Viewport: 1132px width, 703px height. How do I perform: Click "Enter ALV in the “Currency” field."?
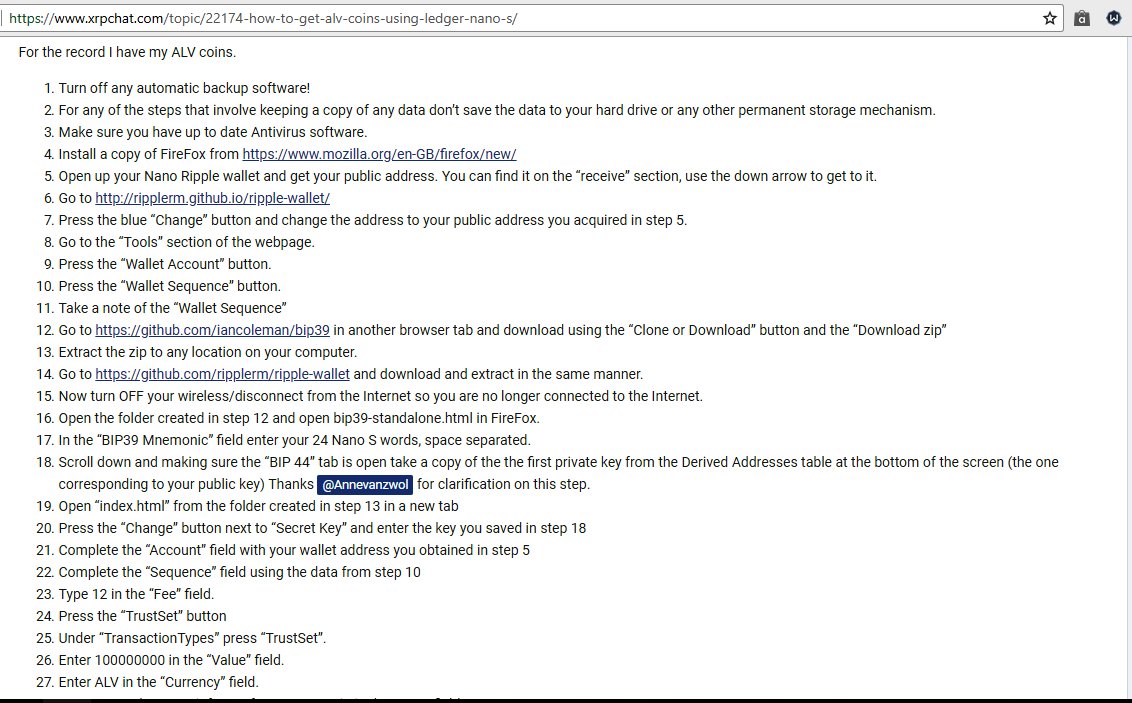(158, 682)
